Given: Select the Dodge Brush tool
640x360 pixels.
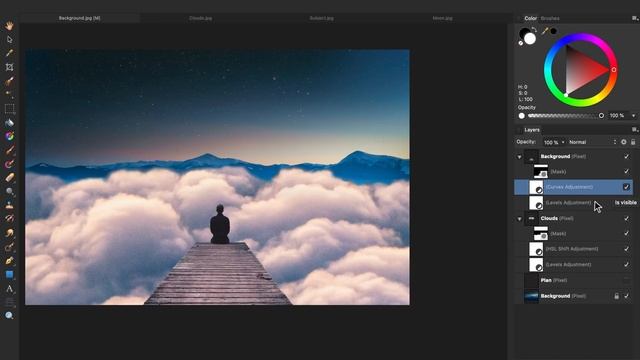Looking at the screenshot, I should tap(9, 191).
